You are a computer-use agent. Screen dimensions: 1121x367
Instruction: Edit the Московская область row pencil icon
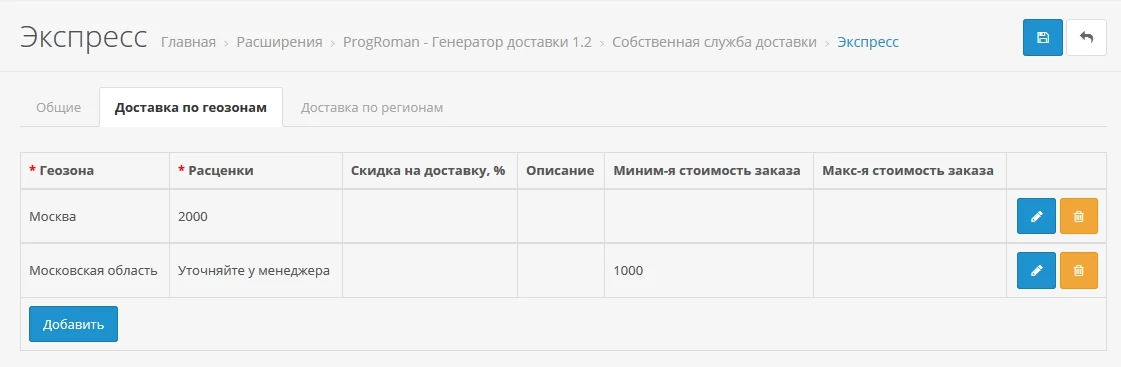click(1036, 270)
